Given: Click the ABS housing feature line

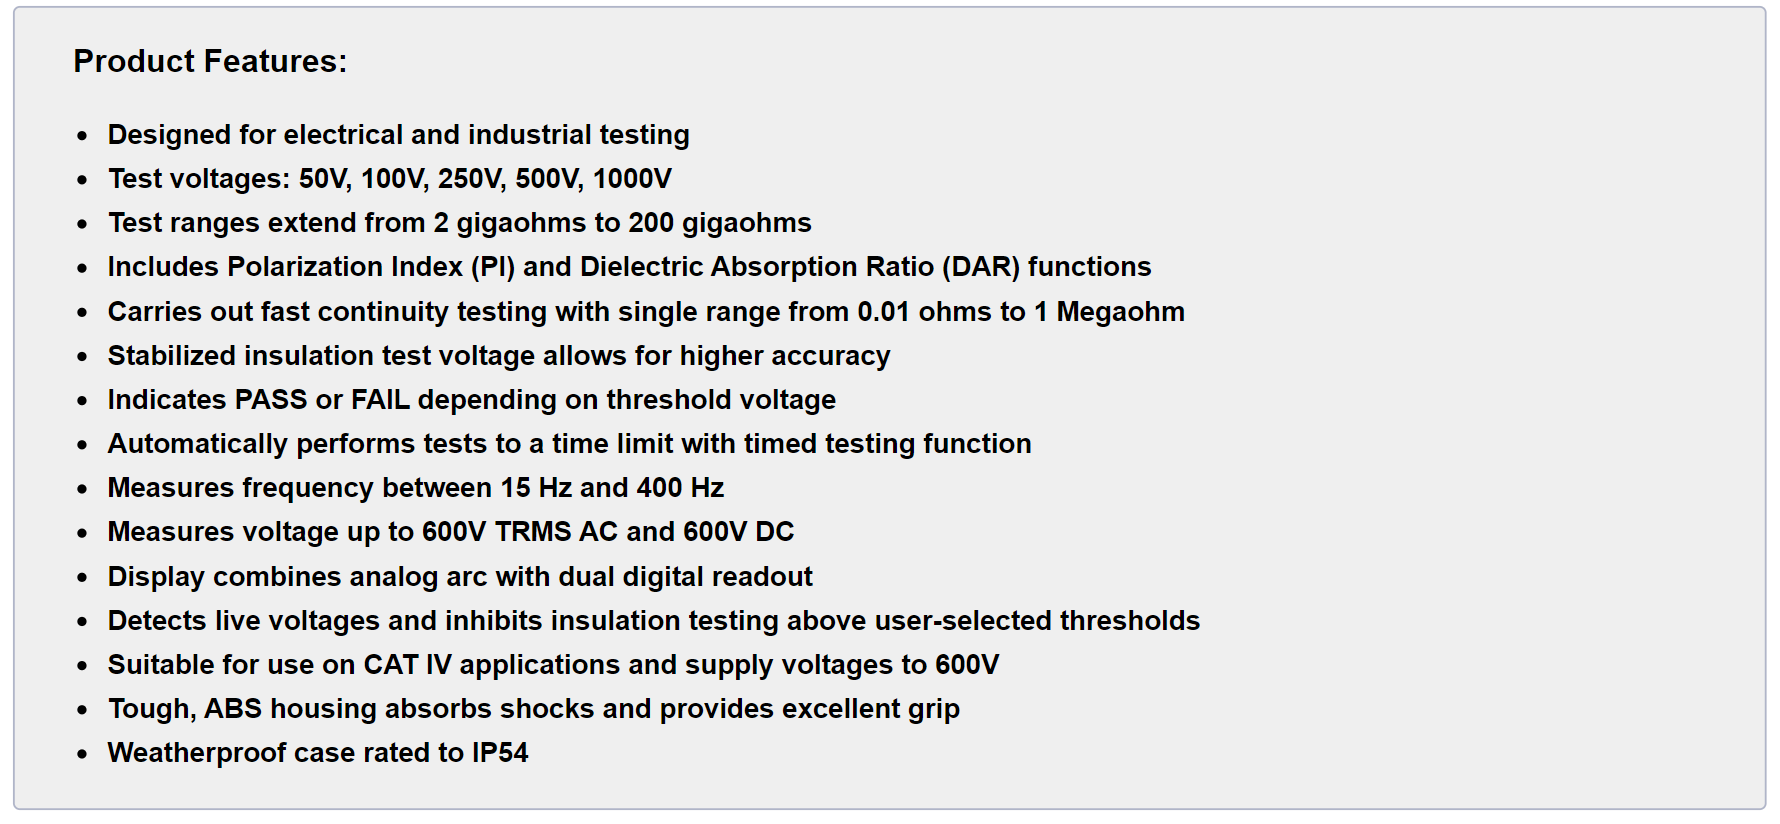Looking at the screenshot, I should click(533, 709).
